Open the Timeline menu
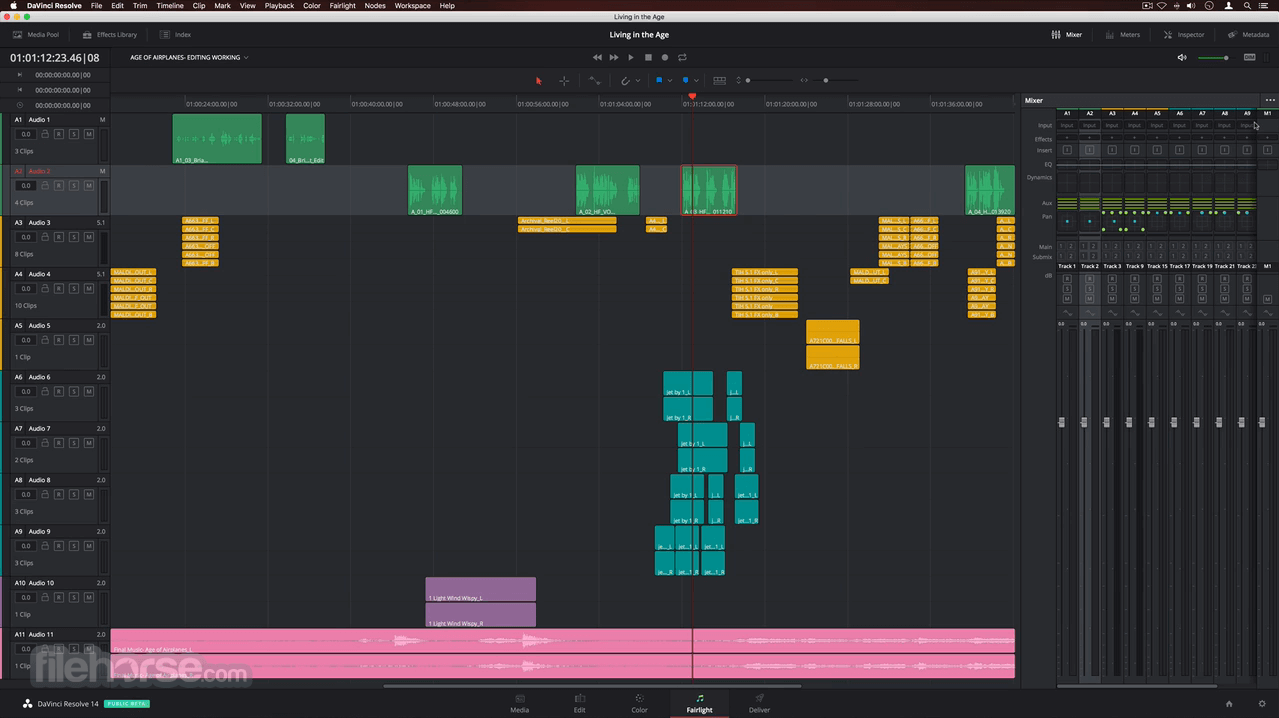 click(170, 6)
